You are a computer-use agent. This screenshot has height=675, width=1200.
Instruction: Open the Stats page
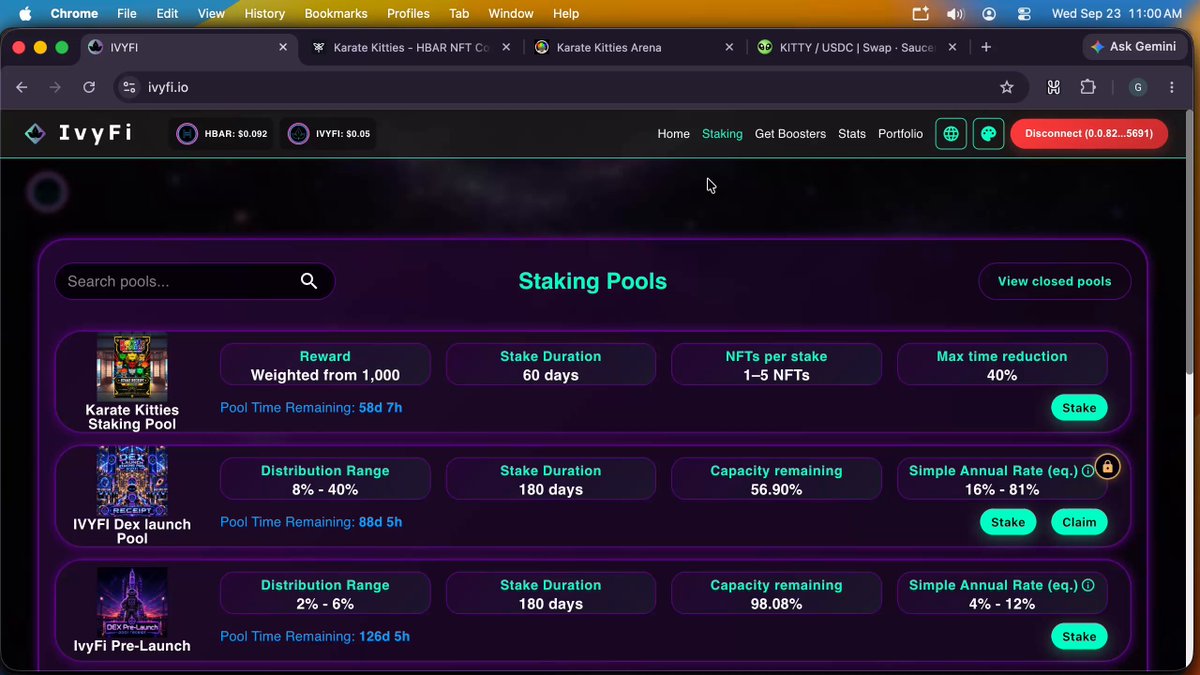coord(852,134)
